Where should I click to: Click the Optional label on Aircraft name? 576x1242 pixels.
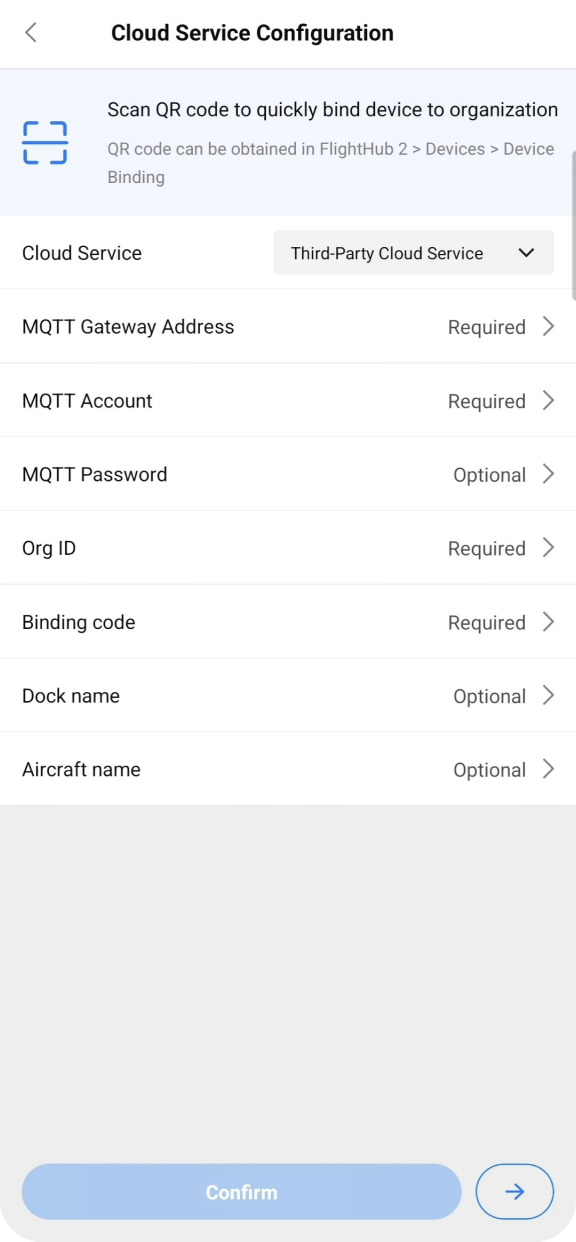click(x=490, y=769)
